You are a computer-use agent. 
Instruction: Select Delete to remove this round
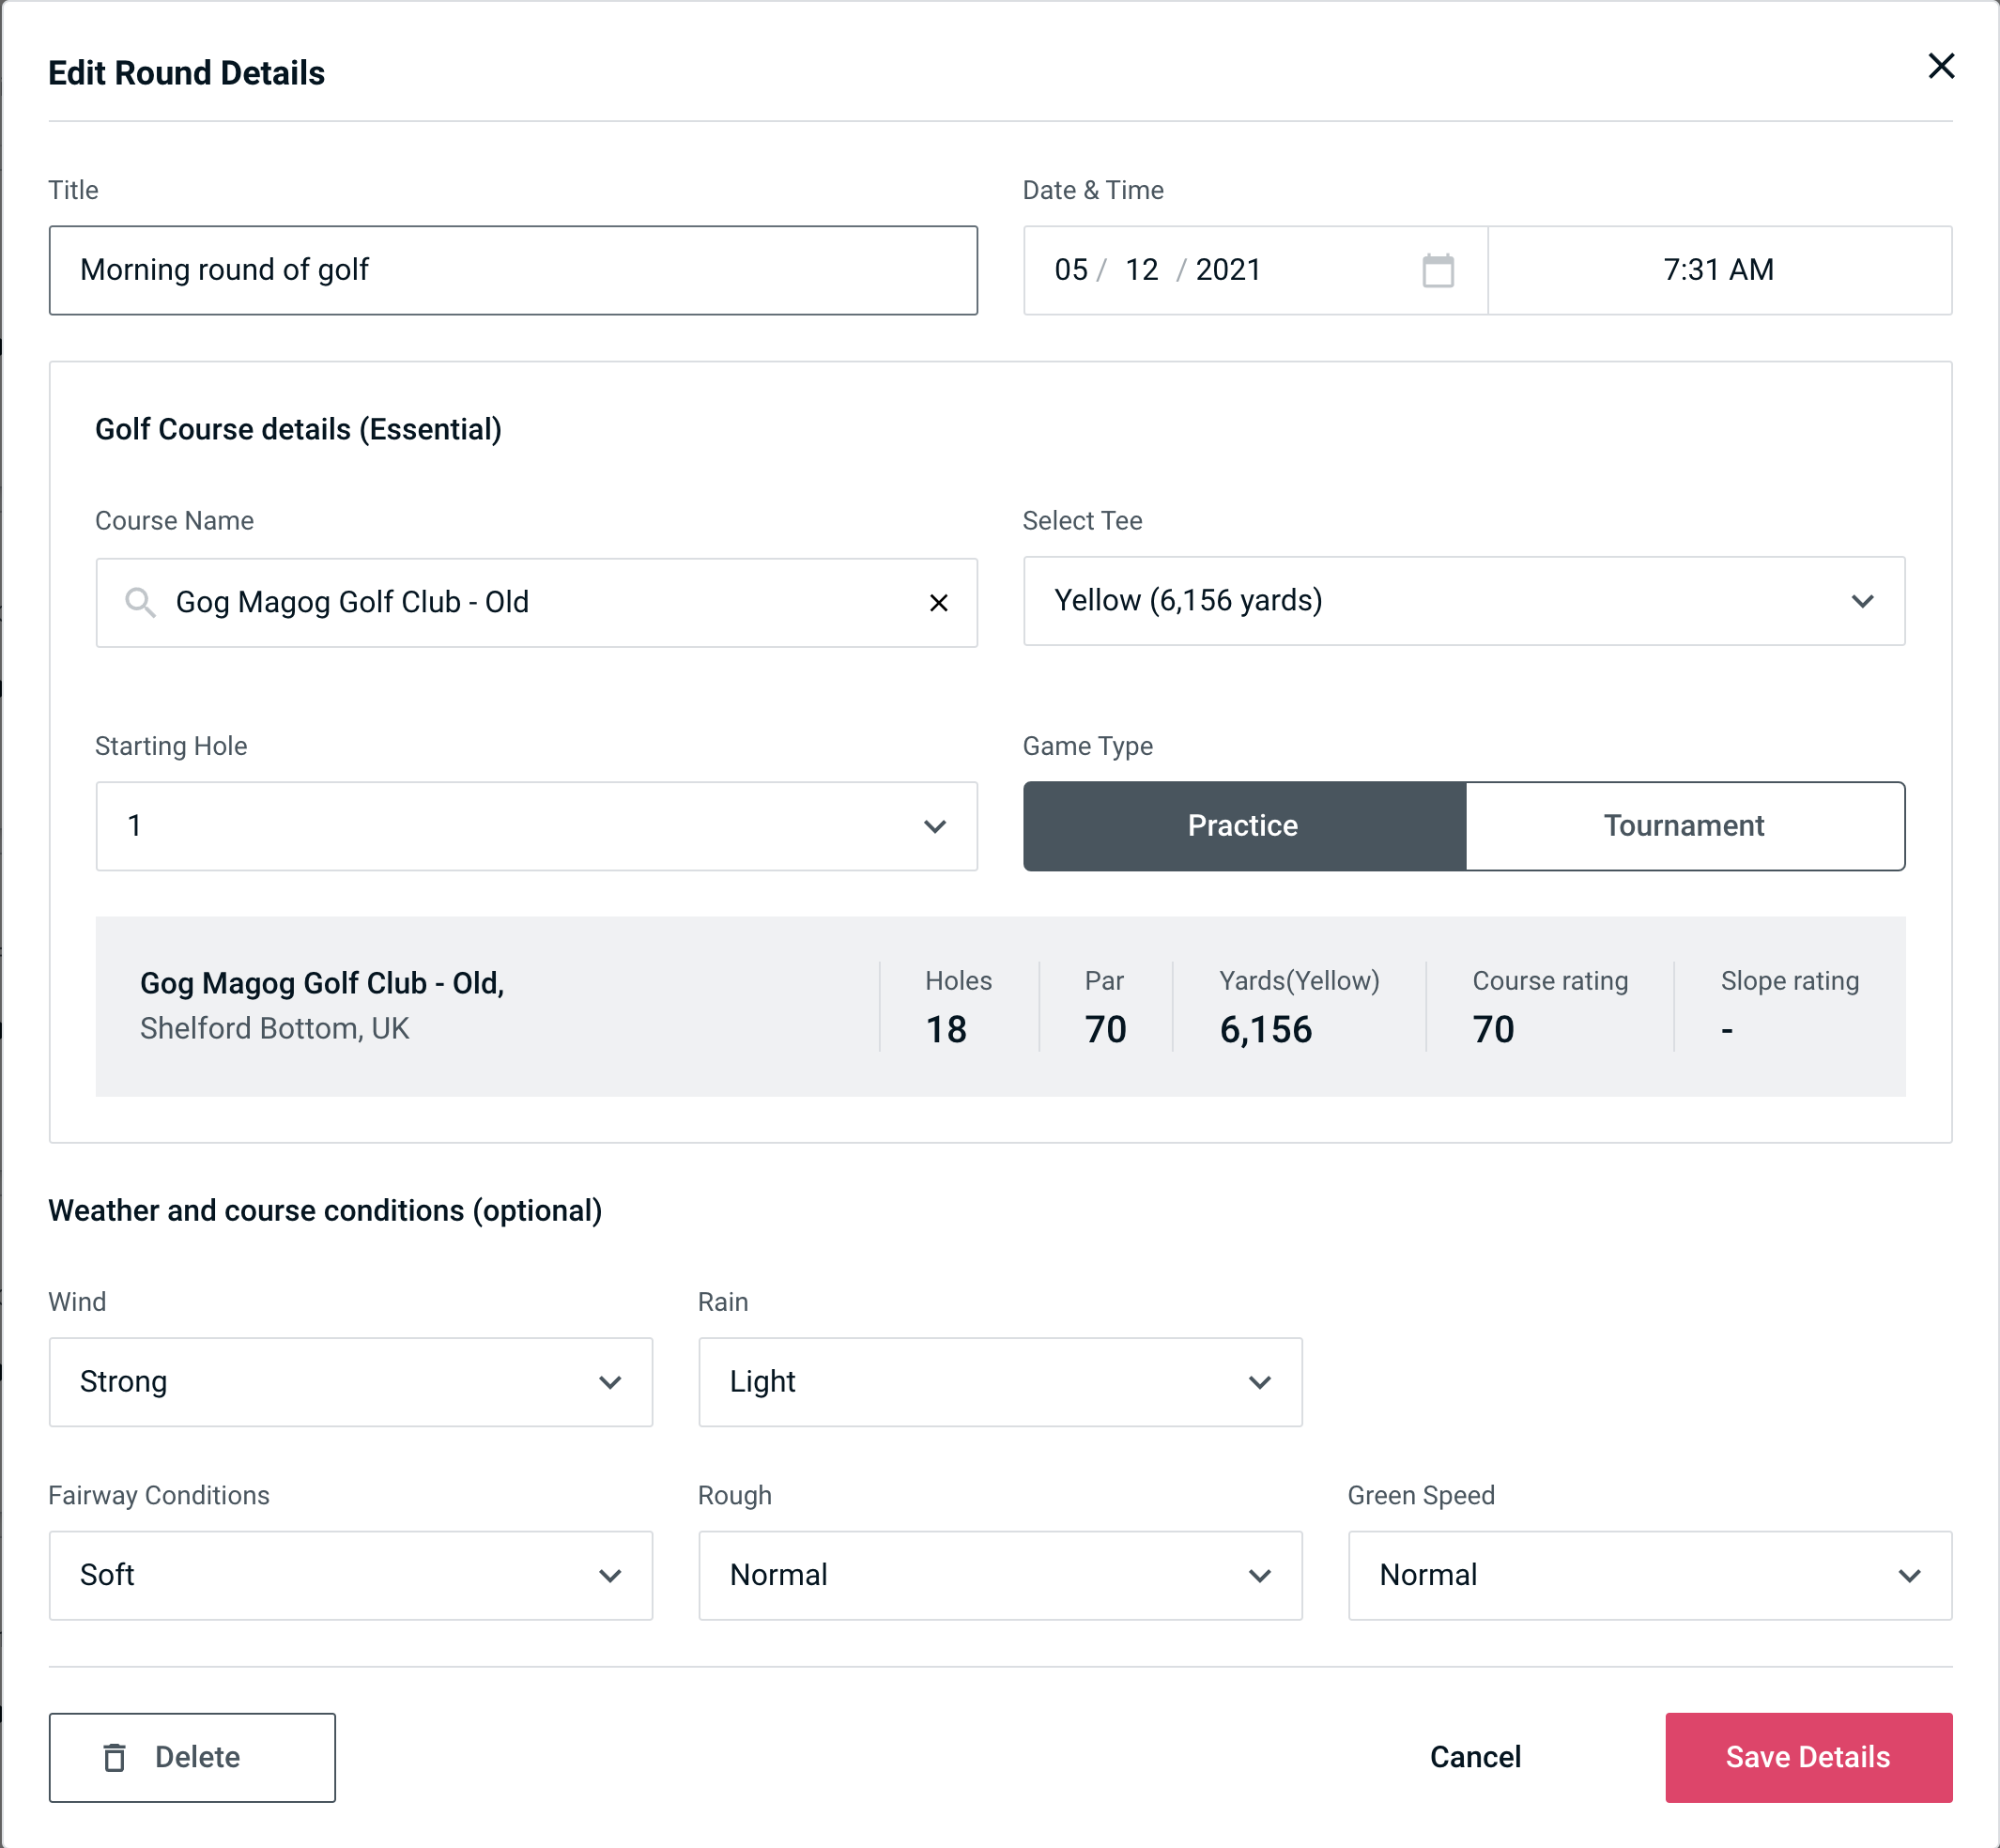pos(192,1756)
